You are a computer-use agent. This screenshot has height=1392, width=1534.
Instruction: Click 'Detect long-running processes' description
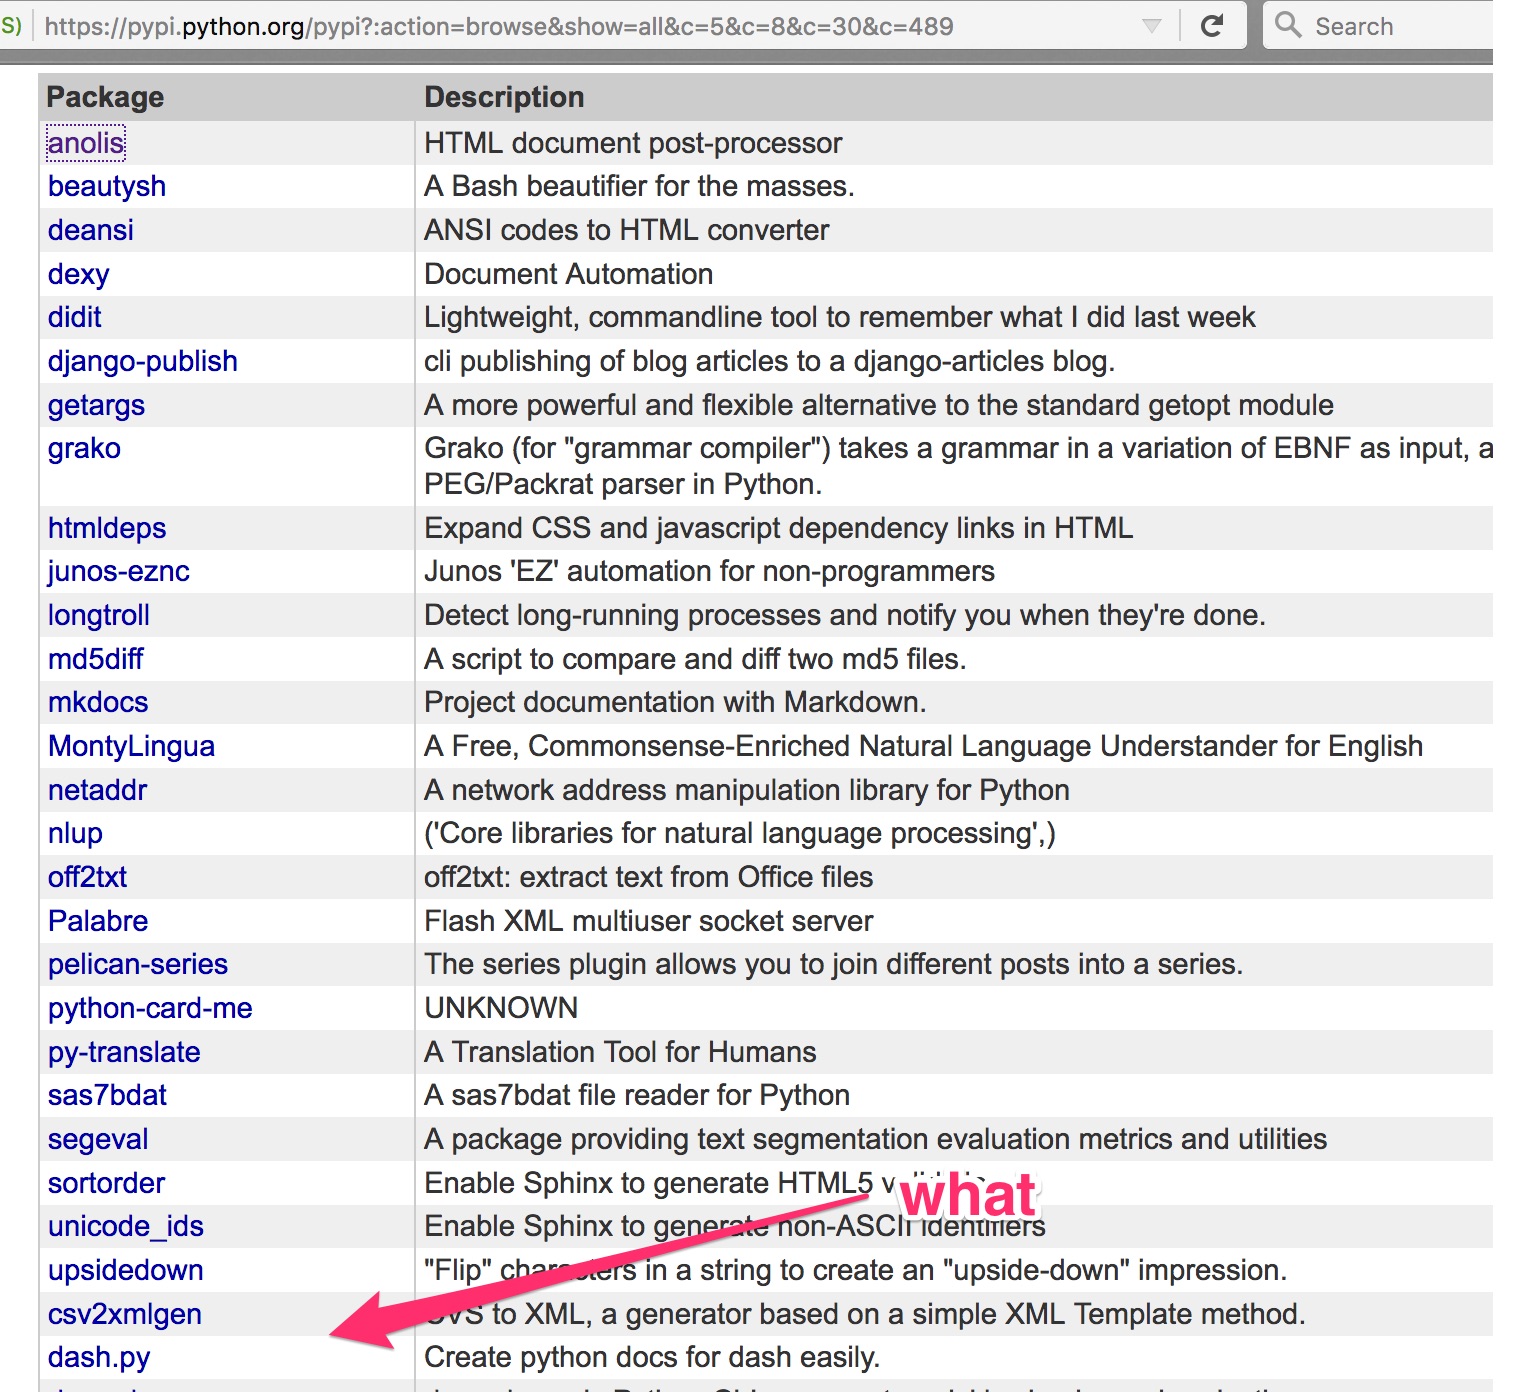point(845,615)
